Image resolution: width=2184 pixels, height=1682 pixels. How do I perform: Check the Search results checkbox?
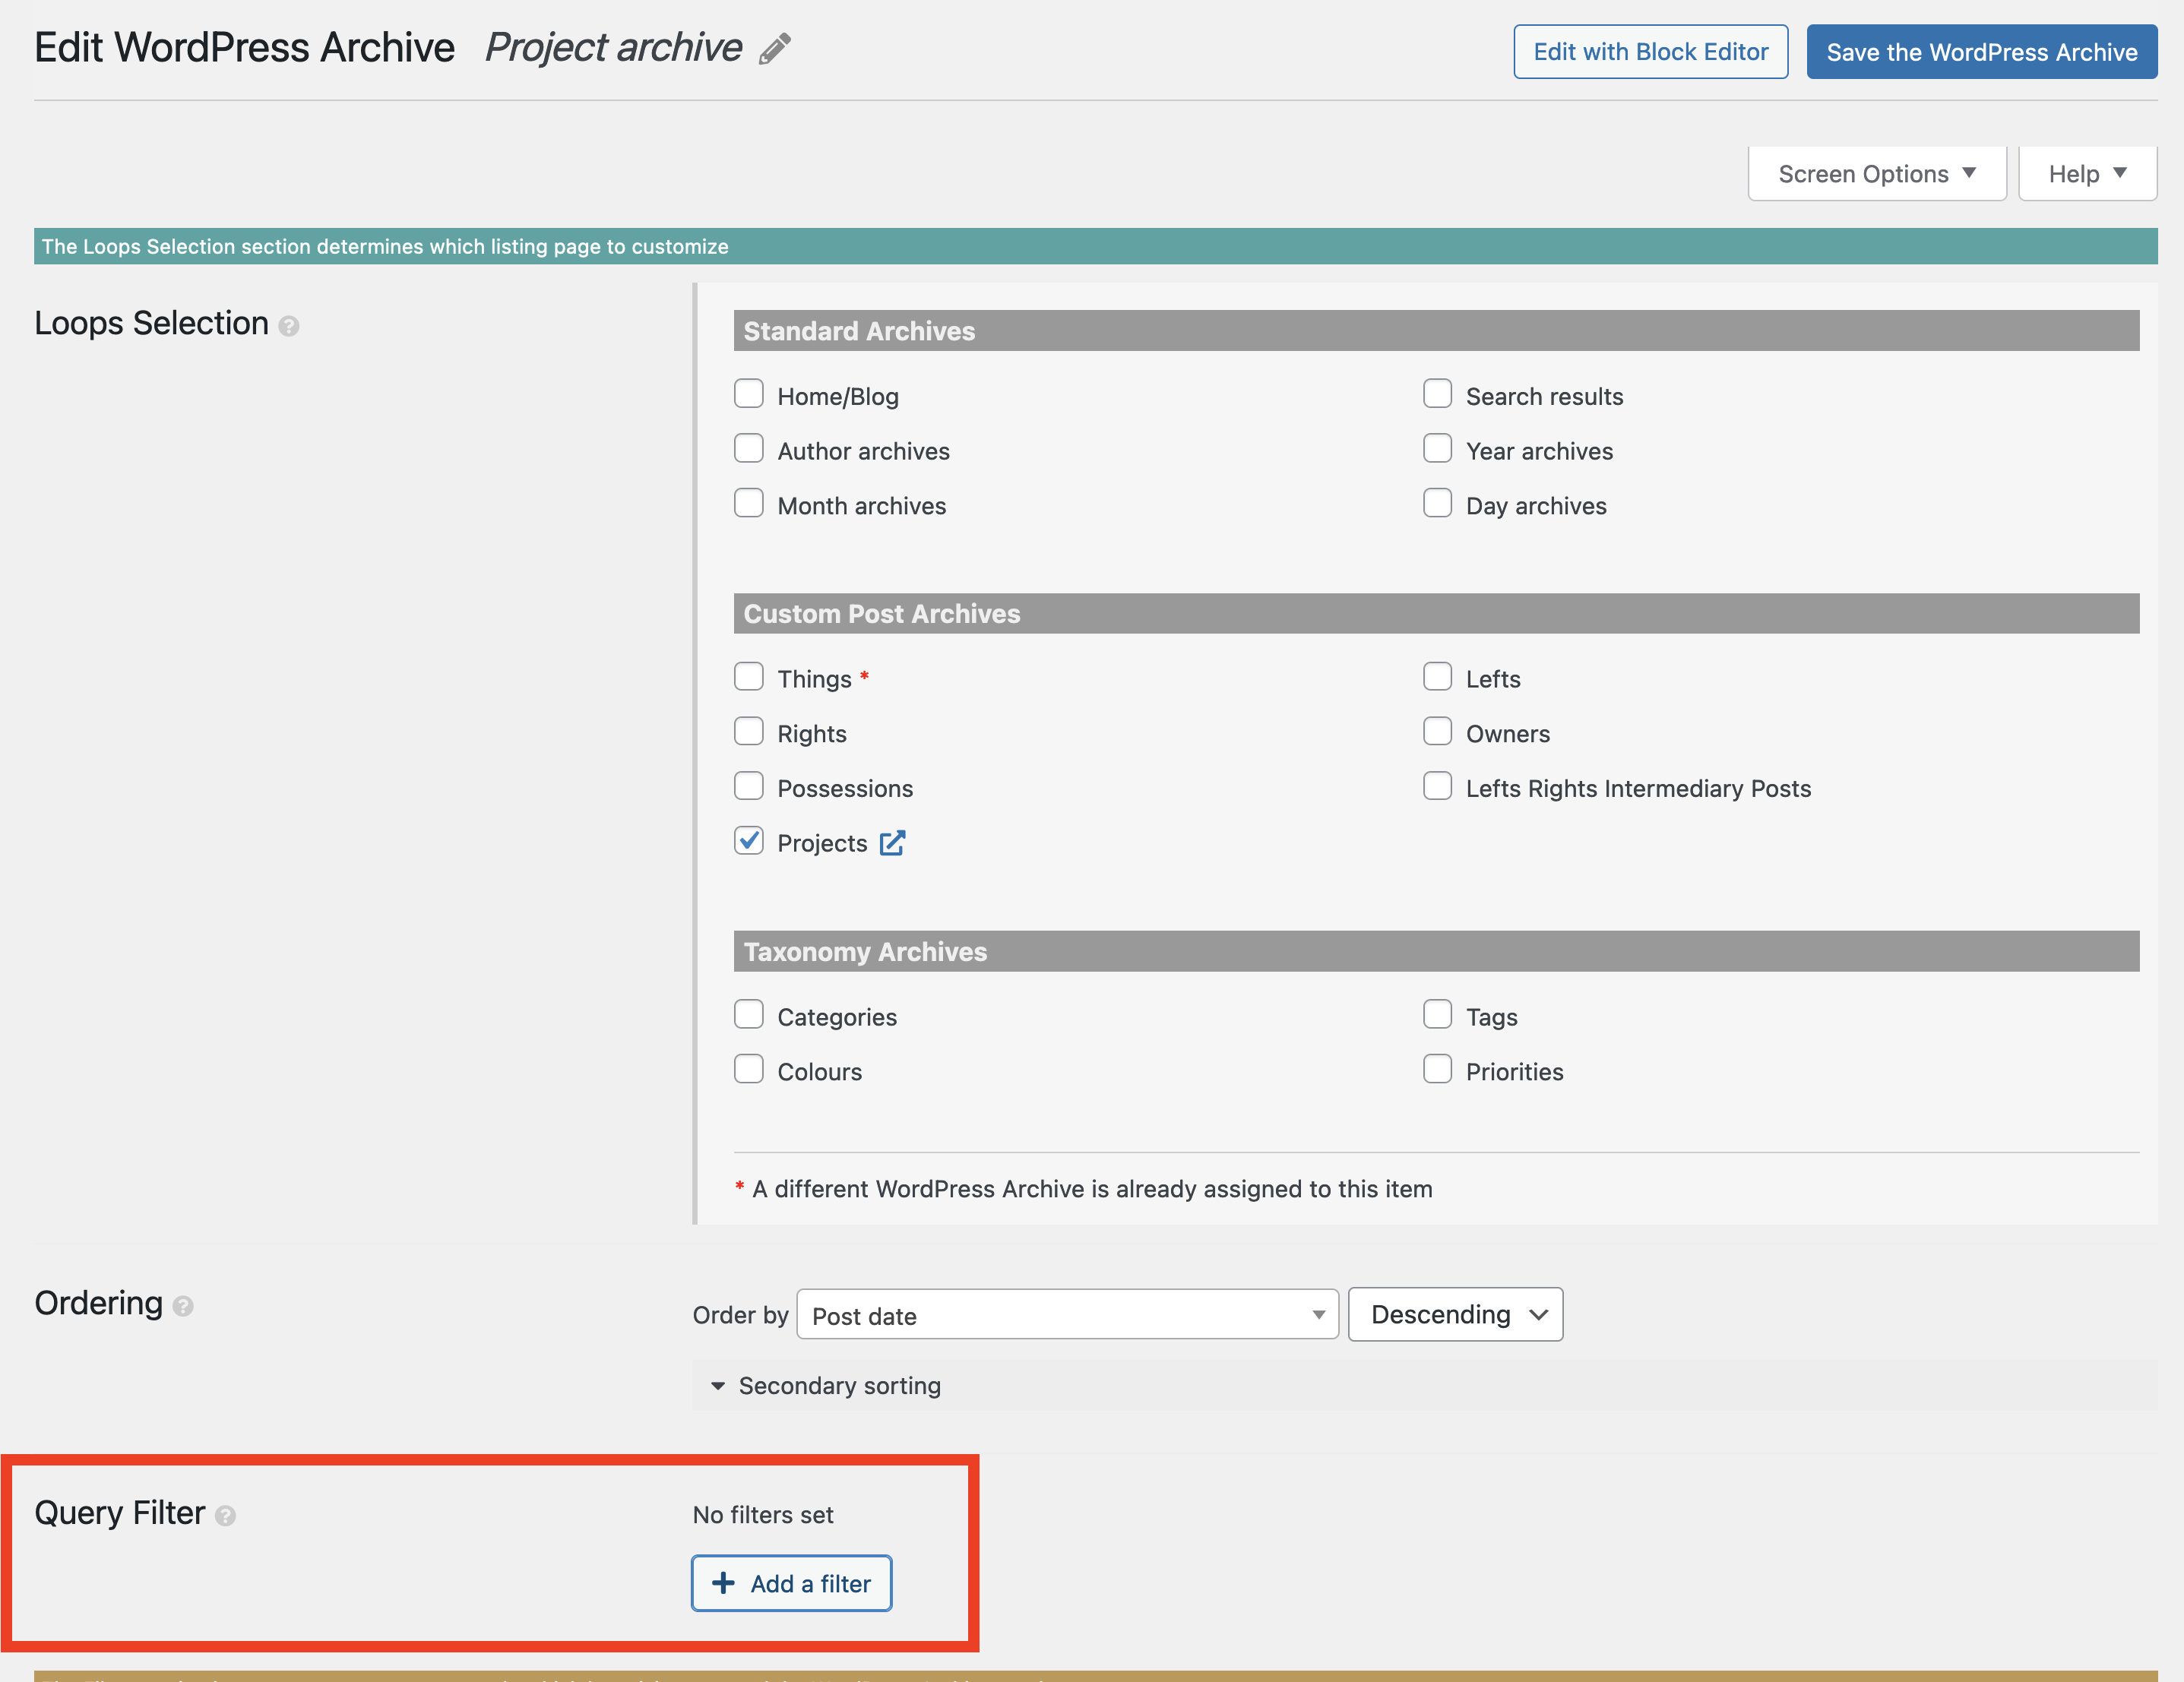coord(1437,394)
